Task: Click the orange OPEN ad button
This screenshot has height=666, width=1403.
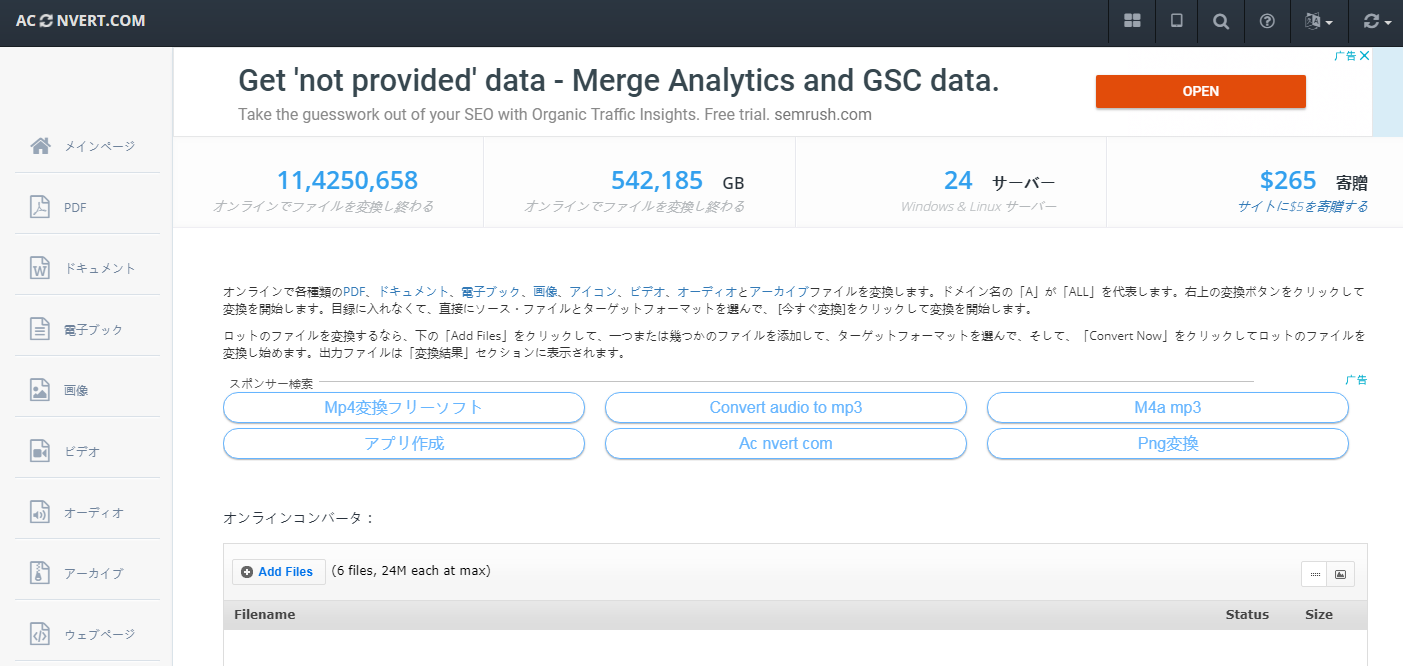Action: coord(1200,91)
